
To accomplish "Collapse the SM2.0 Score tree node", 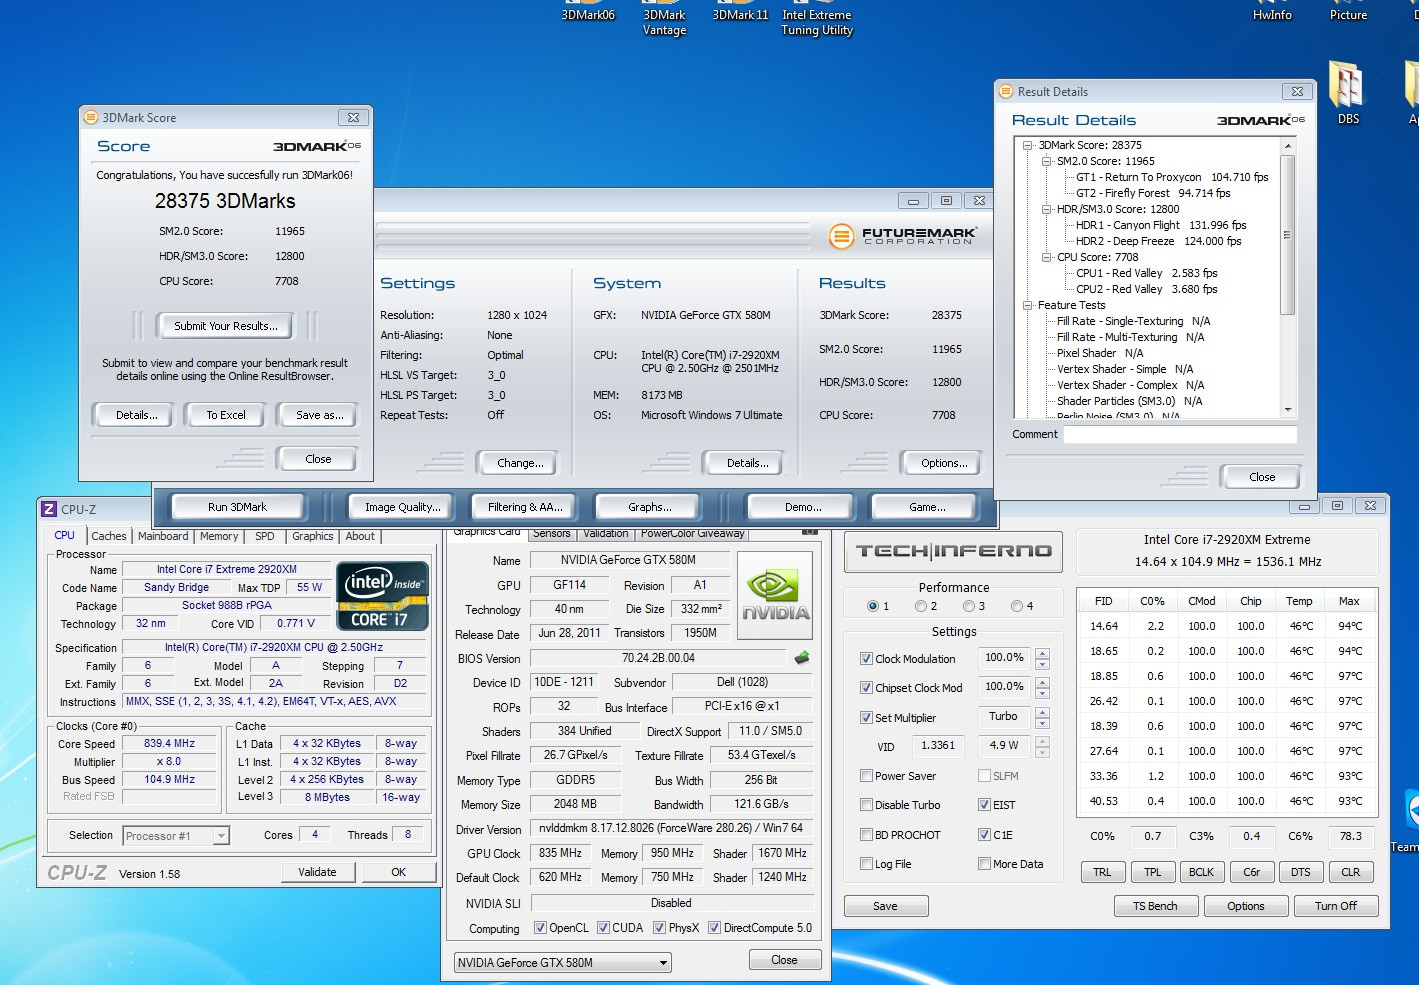I will tap(1047, 161).
